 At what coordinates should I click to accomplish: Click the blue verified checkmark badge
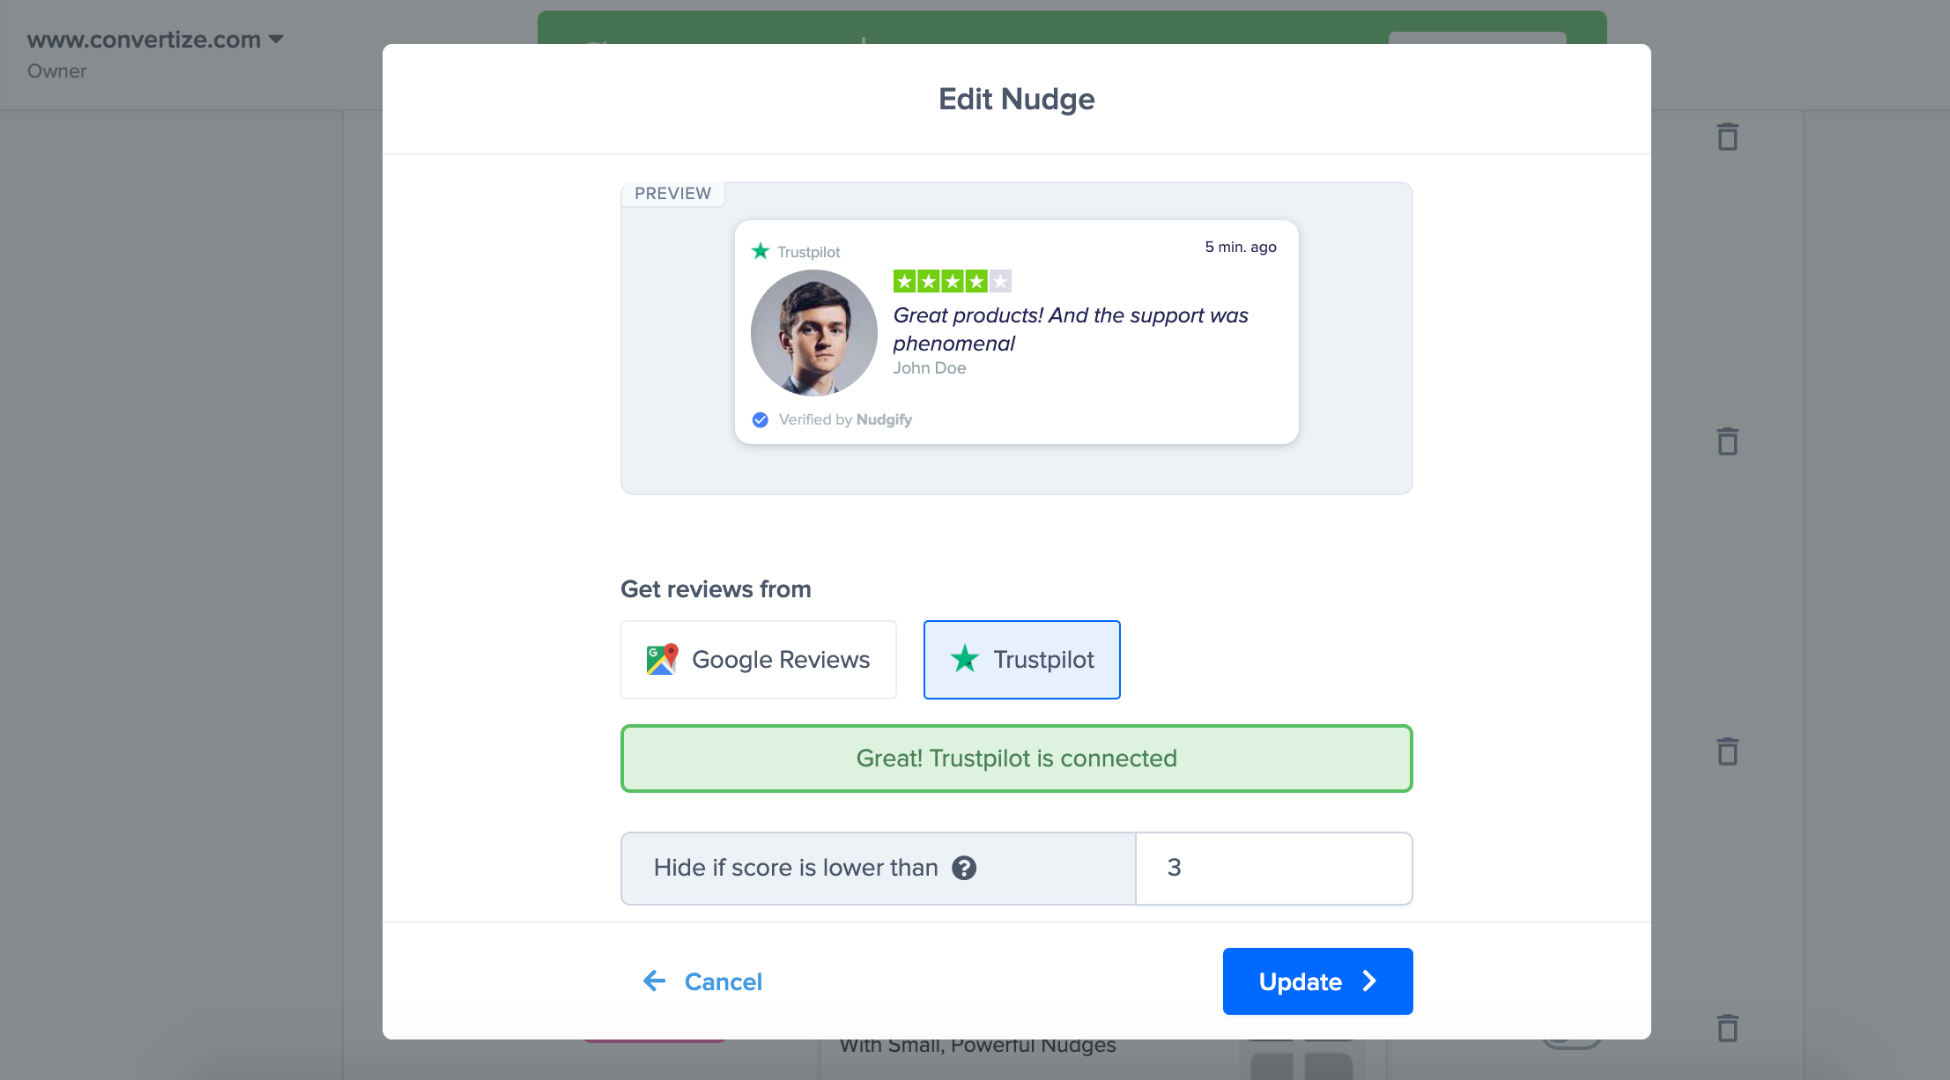(760, 420)
